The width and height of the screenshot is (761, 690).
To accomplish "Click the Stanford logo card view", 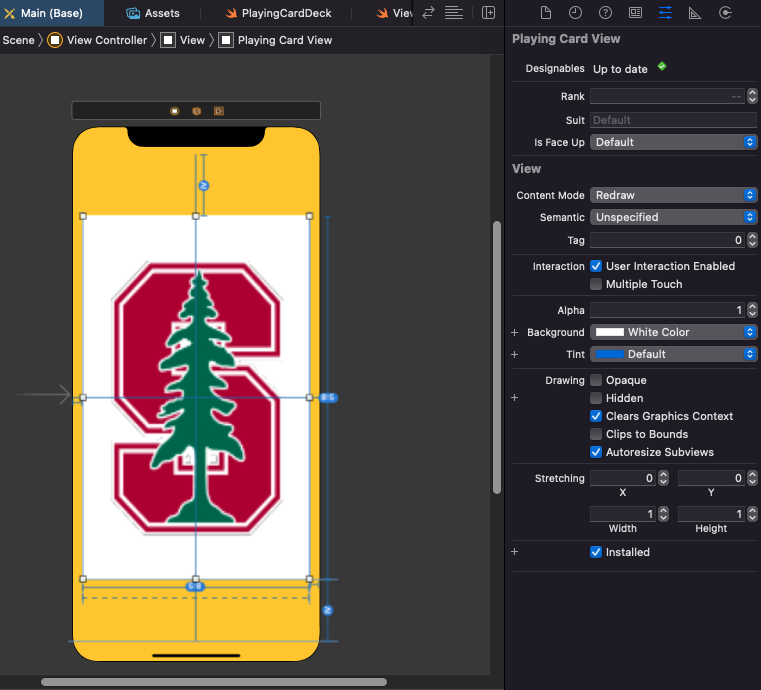I will (x=196, y=397).
